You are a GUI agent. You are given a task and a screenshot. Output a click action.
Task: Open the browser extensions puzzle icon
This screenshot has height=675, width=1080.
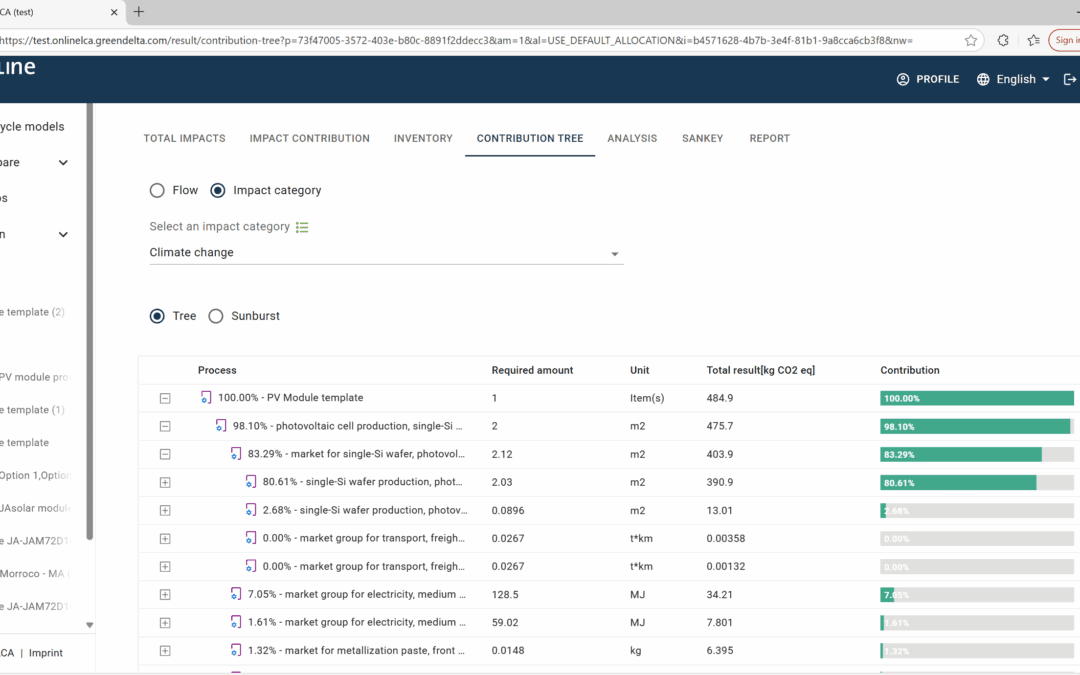[x=1003, y=40]
